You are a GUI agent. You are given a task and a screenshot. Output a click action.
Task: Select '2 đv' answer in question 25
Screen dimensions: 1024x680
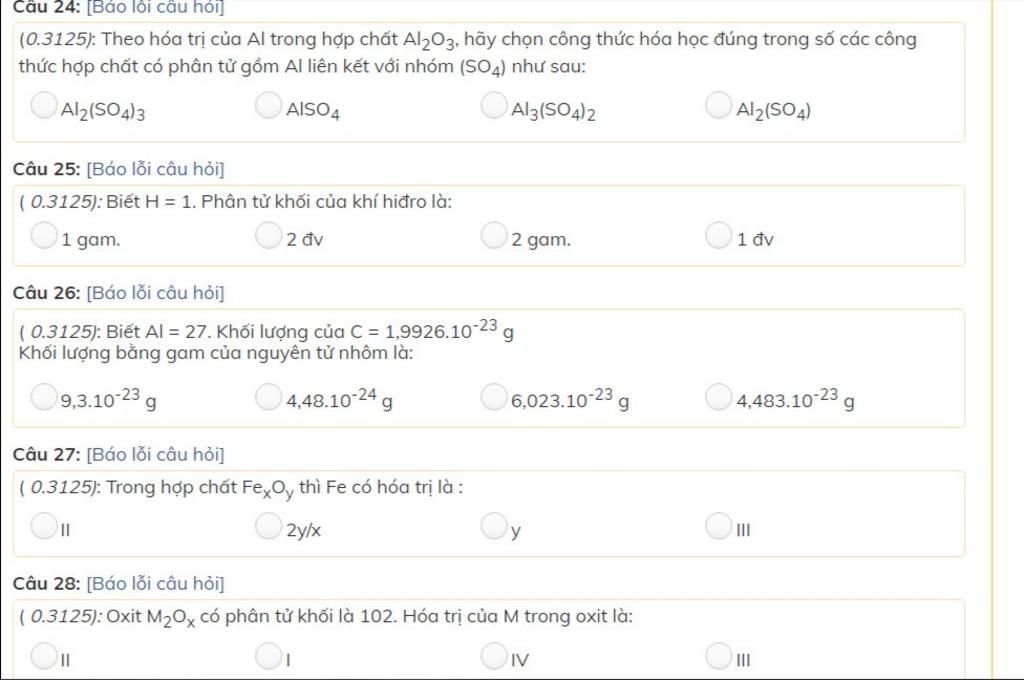point(269,236)
